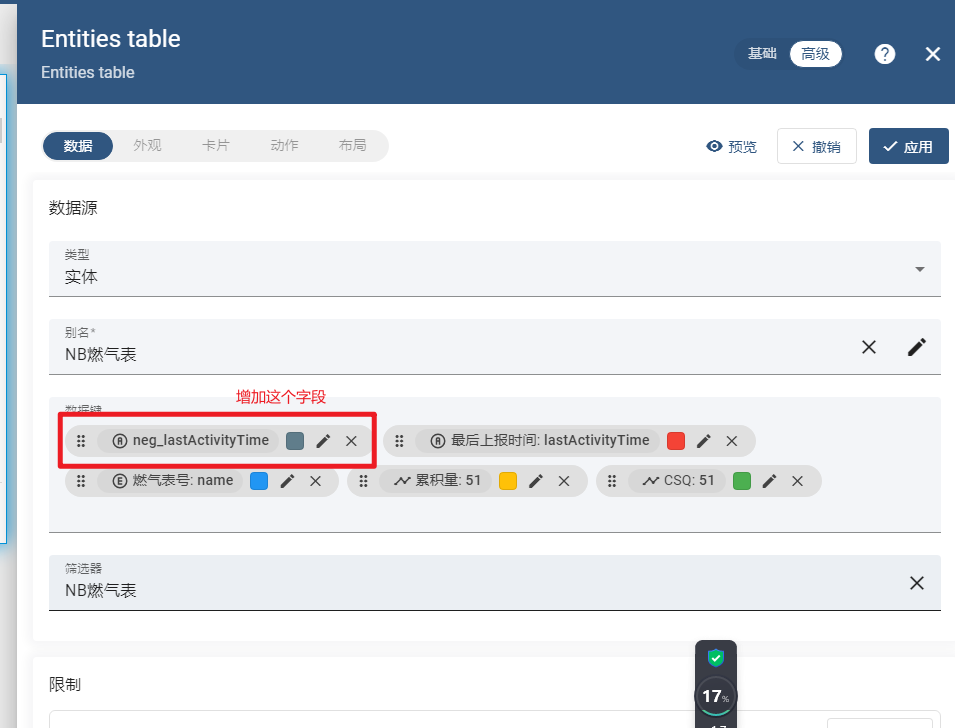Click the 应用 apply button
The image size is (955, 728).
click(908, 146)
